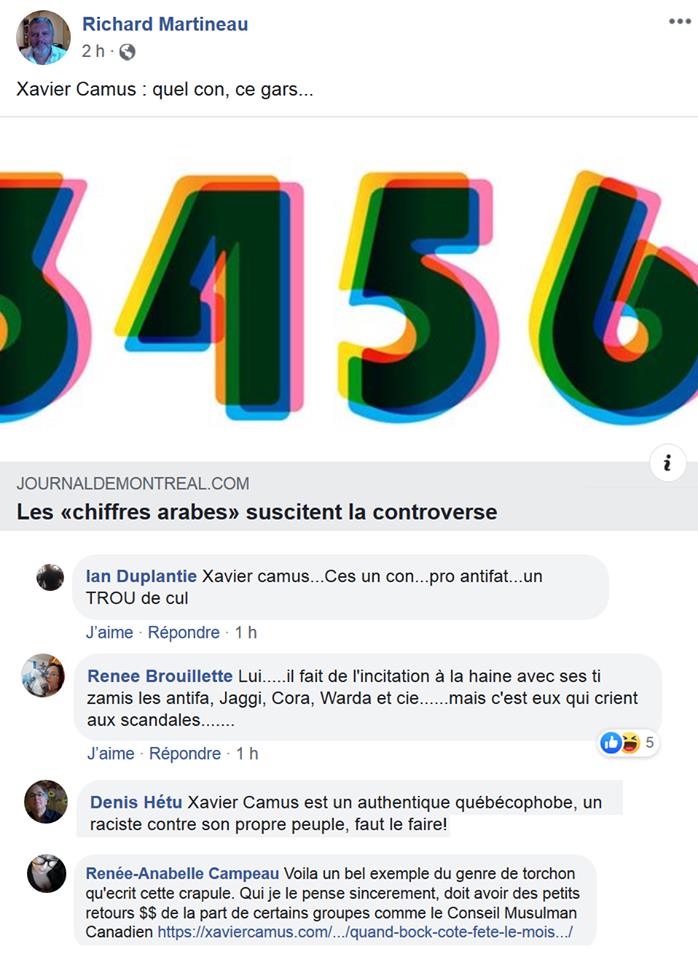The image size is (698, 960).
Task: Open Renee Brouillette's avatar
Action: [x=43, y=675]
